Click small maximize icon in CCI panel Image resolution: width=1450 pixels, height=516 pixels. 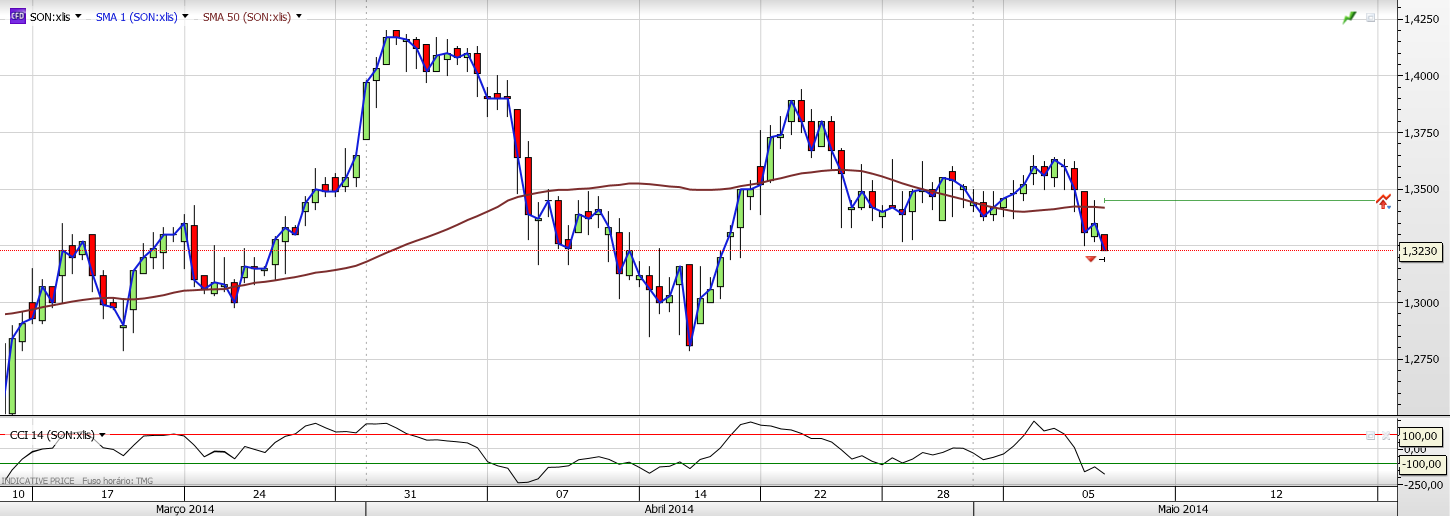point(1371,435)
